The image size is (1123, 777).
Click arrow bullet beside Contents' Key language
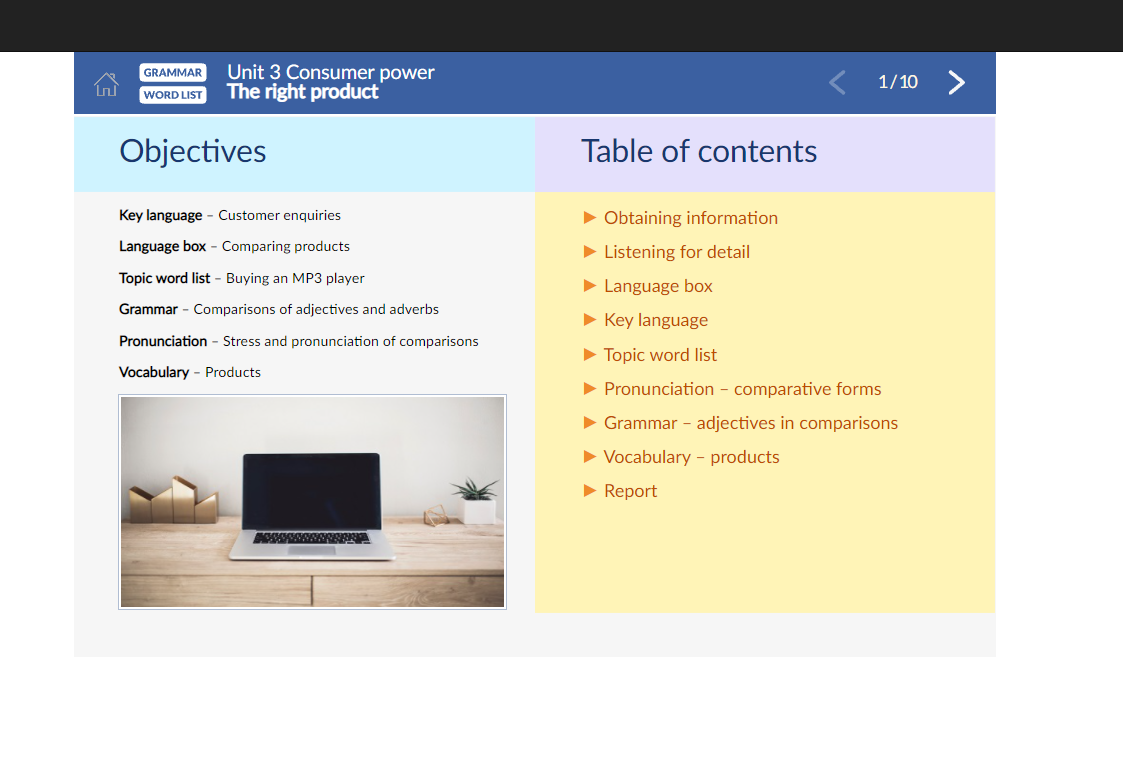coord(590,319)
